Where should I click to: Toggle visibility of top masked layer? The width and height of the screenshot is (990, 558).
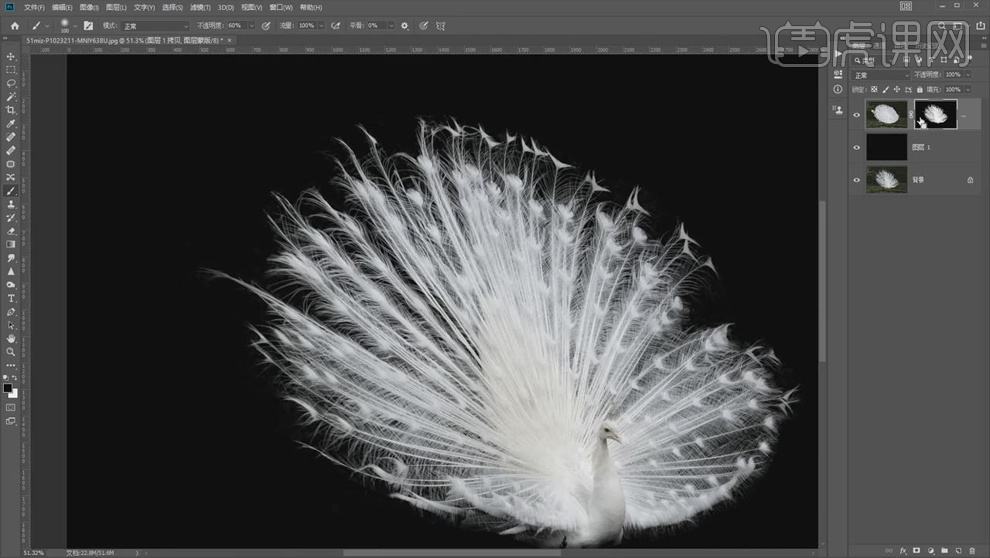pyautogui.click(x=856, y=115)
